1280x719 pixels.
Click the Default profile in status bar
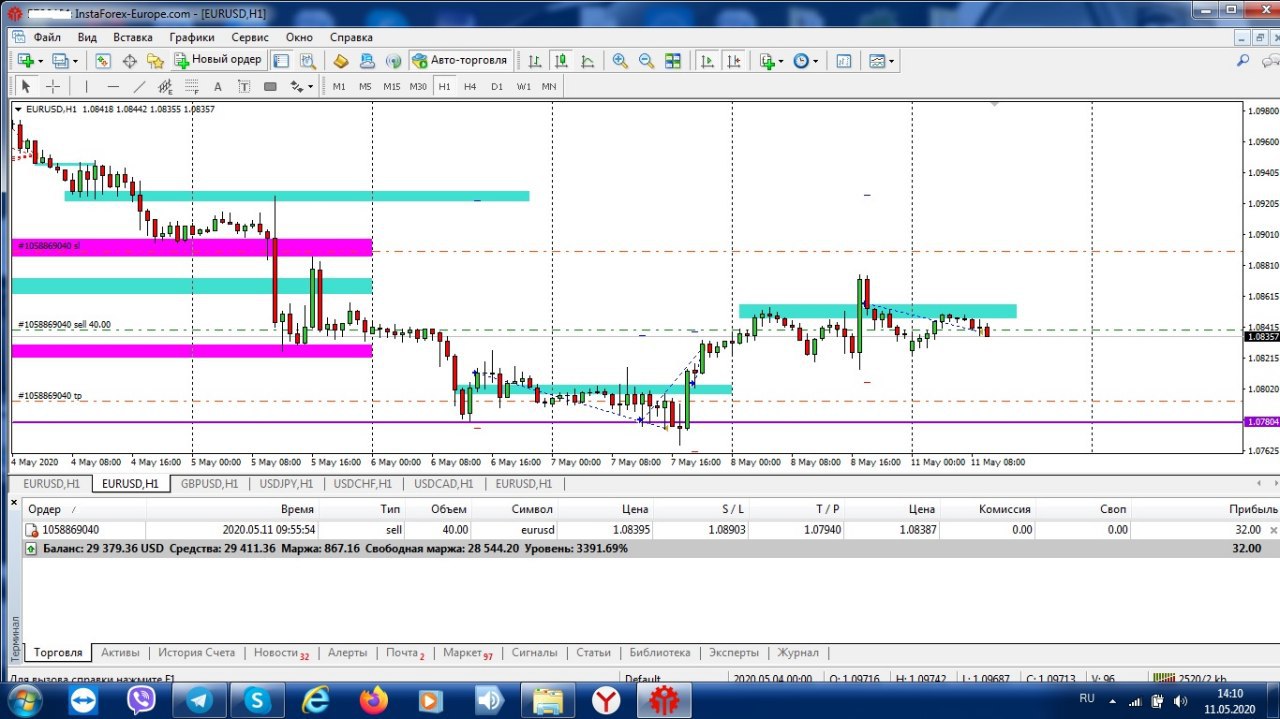point(643,678)
